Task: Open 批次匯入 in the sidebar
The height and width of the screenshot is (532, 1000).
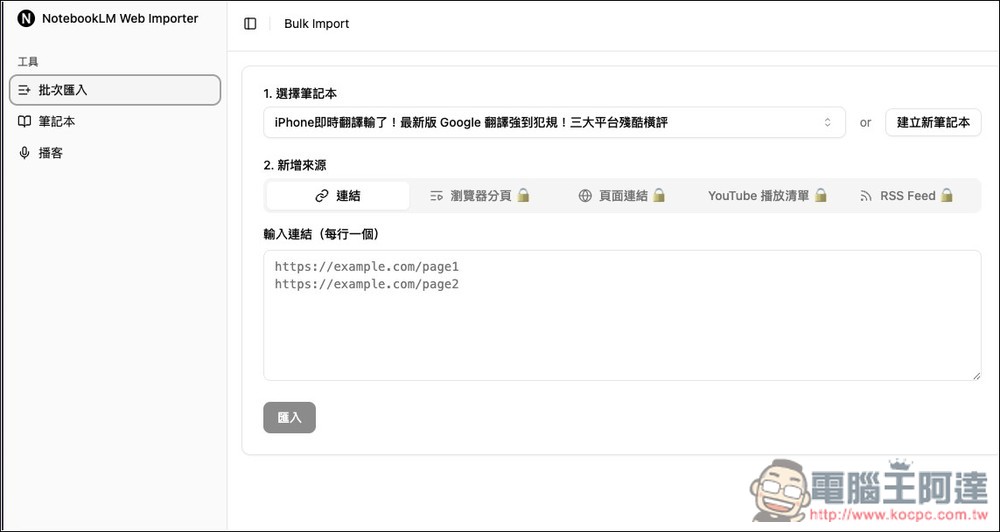Action: [115, 90]
